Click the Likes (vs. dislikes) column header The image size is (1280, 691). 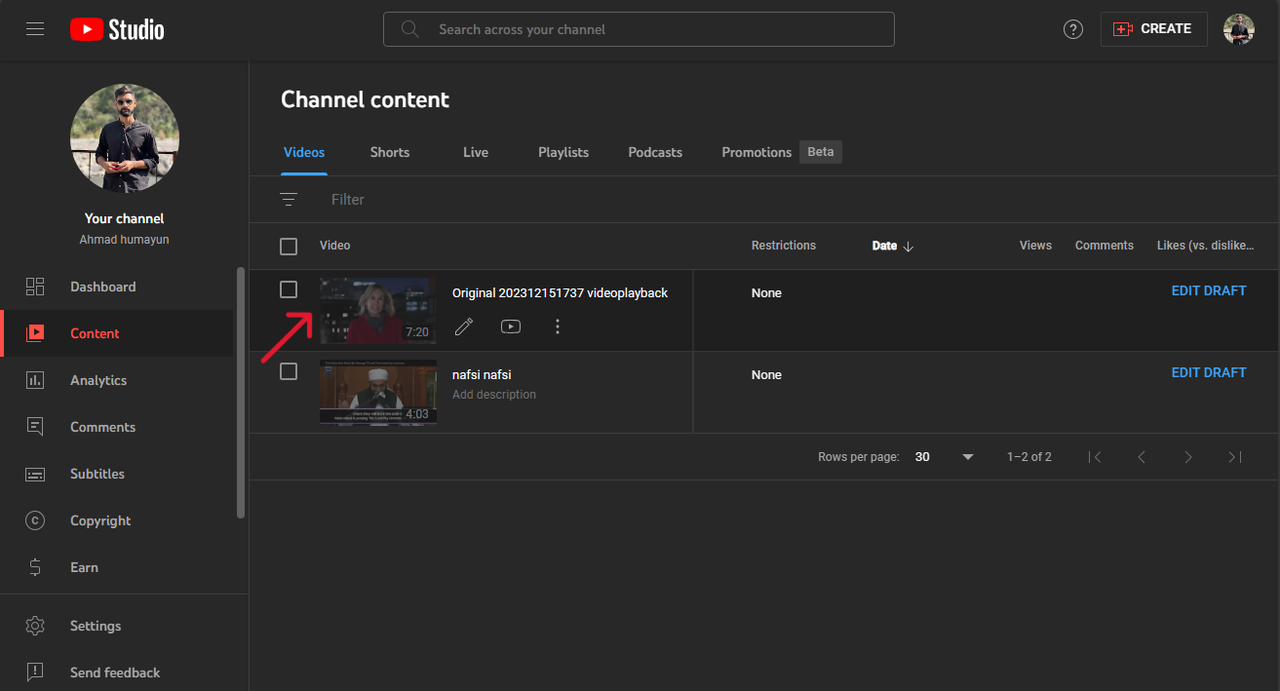pos(1205,246)
